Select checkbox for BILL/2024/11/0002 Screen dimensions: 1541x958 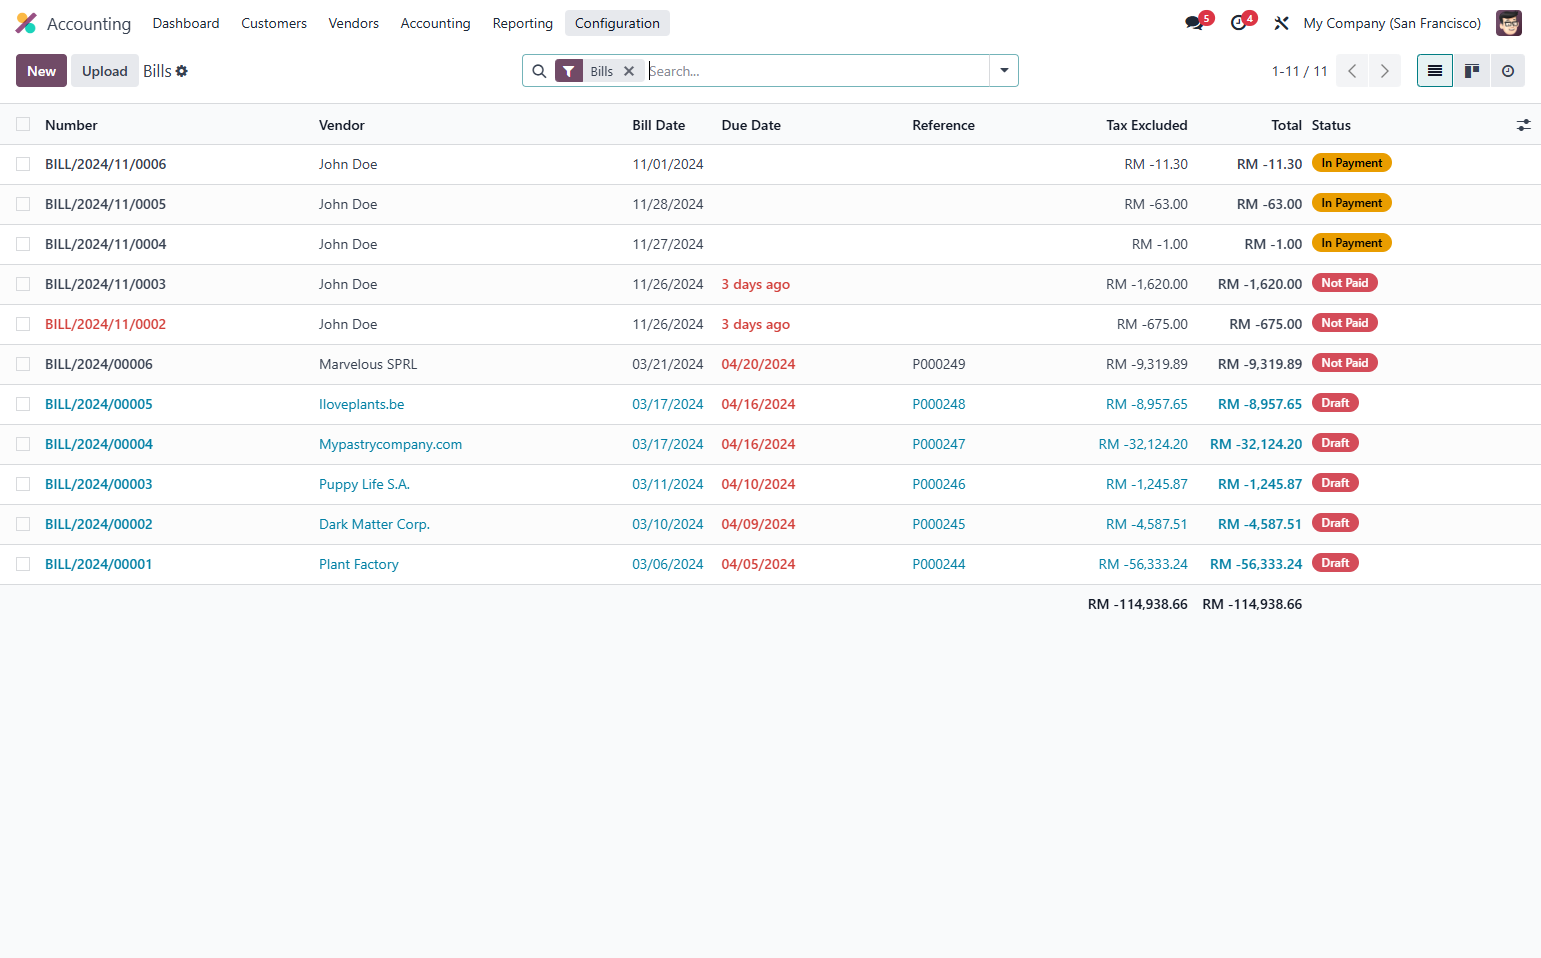pos(23,324)
